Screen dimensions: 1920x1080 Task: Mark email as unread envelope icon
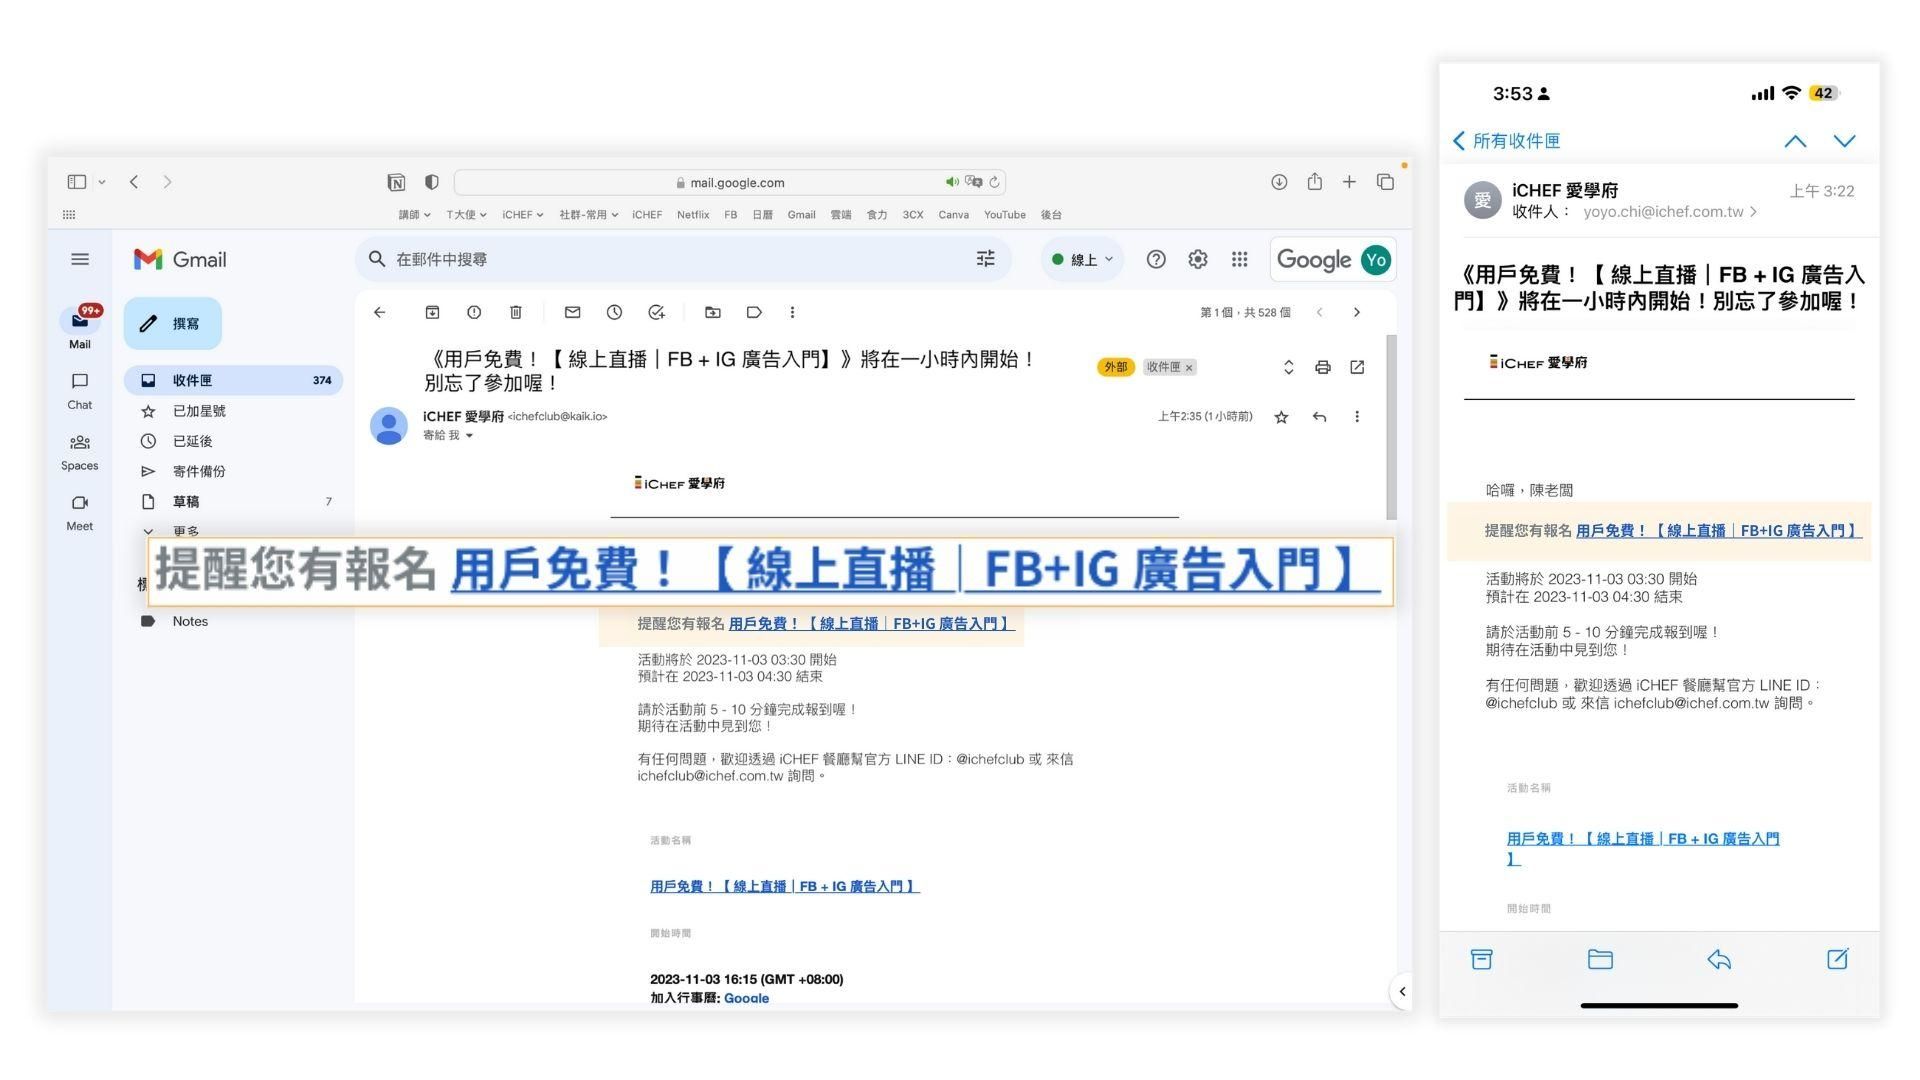click(x=572, y=313)
